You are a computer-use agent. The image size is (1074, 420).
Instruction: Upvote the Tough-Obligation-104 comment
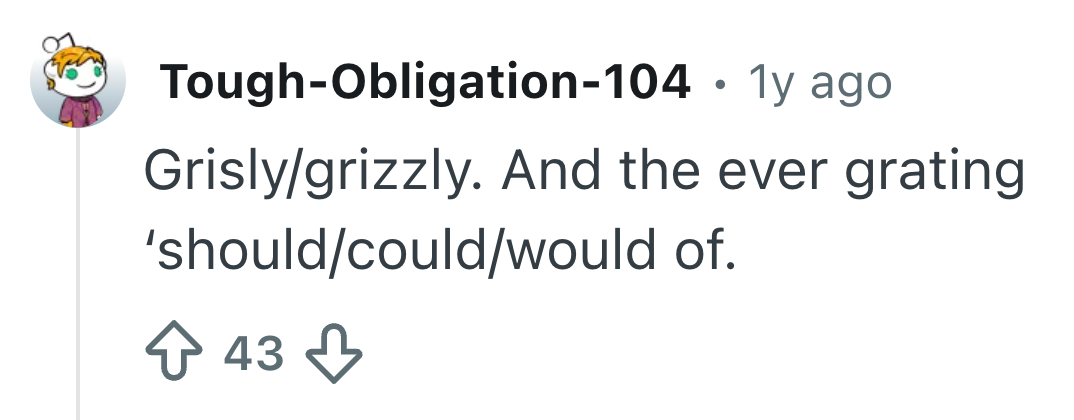pyautogui.click(x=174, y=351)
